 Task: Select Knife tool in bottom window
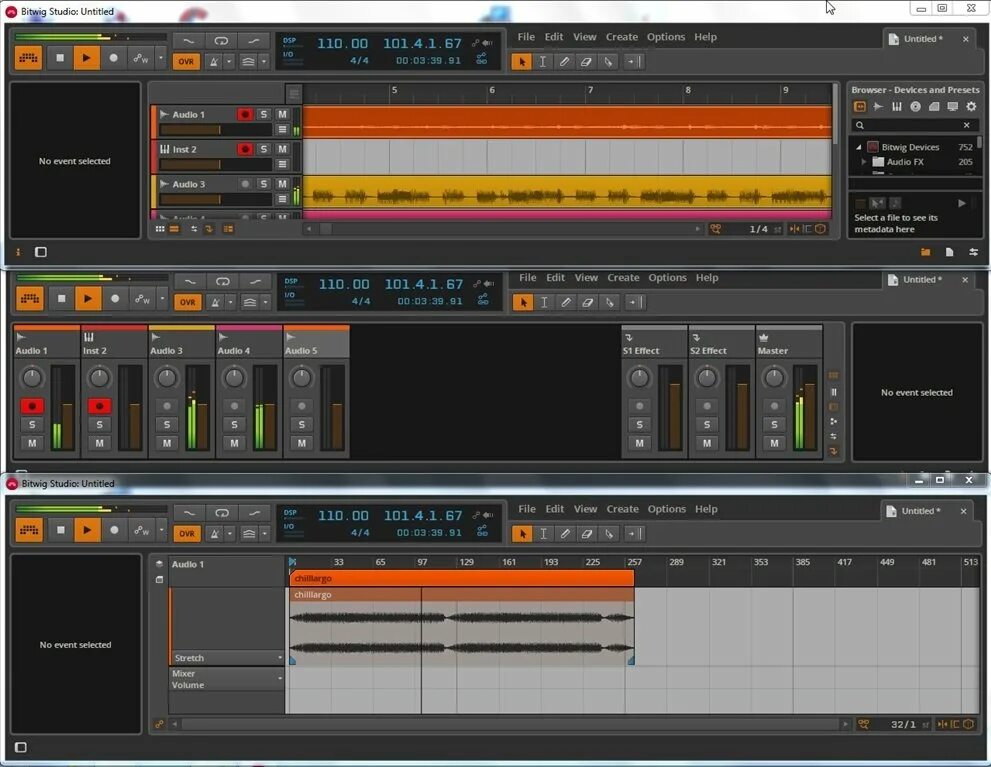click(x=609, y=533)
